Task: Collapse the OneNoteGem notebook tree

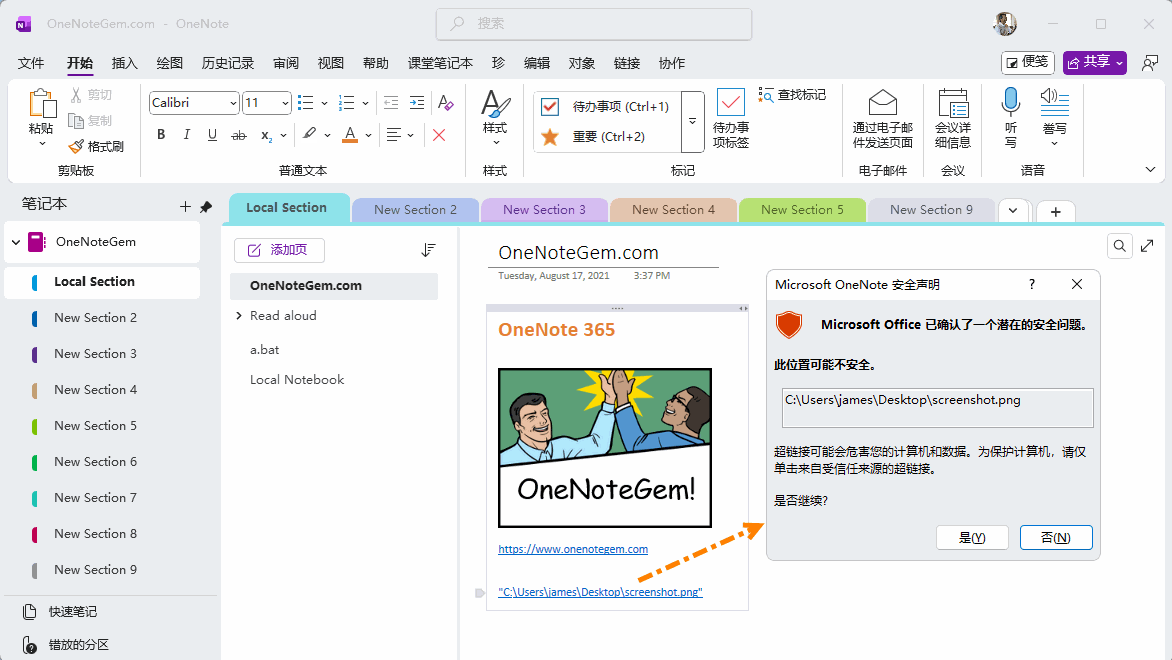Action: [15, 241]
